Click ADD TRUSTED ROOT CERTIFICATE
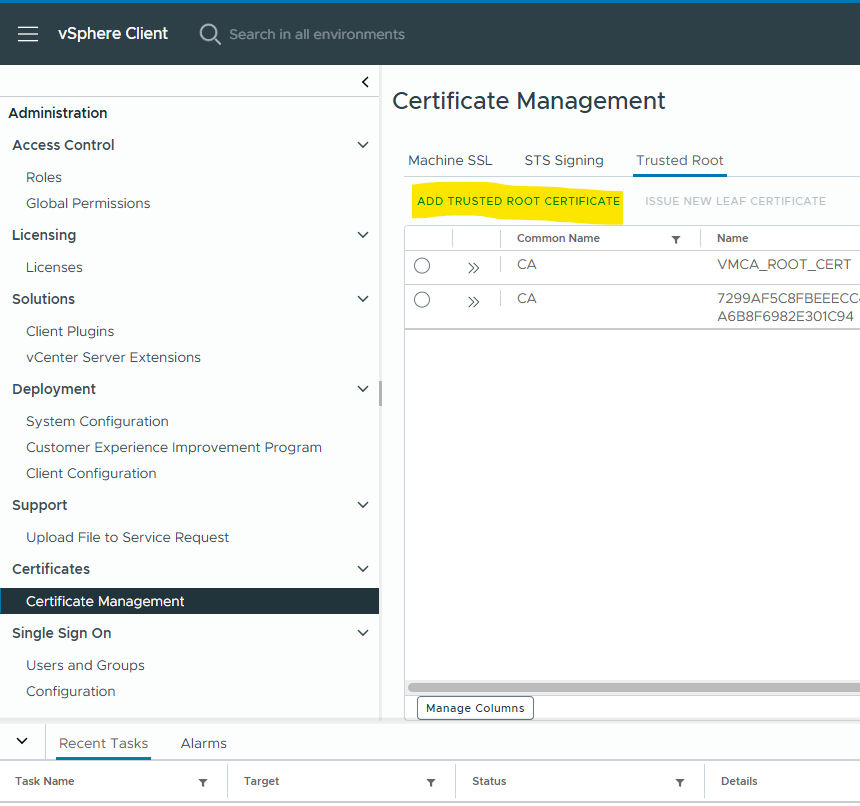 click(517, 200)
